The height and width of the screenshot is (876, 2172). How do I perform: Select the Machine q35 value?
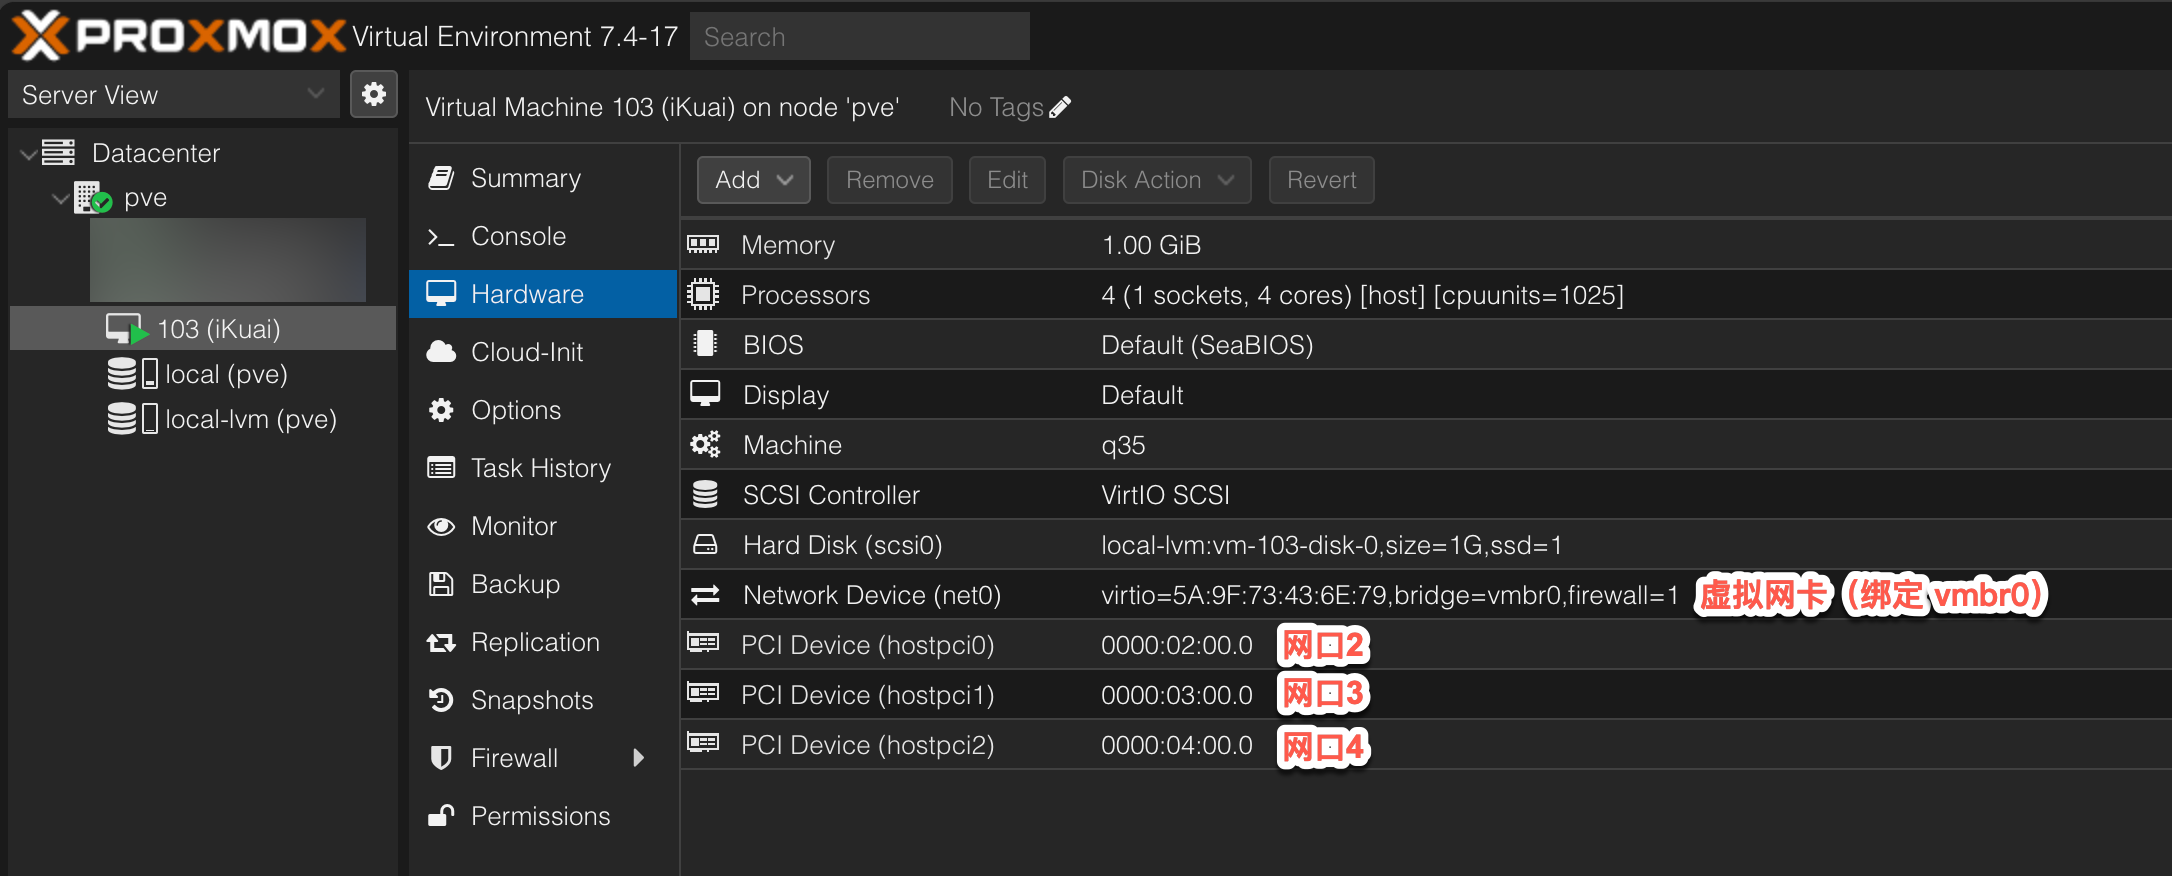(1123, 445)
